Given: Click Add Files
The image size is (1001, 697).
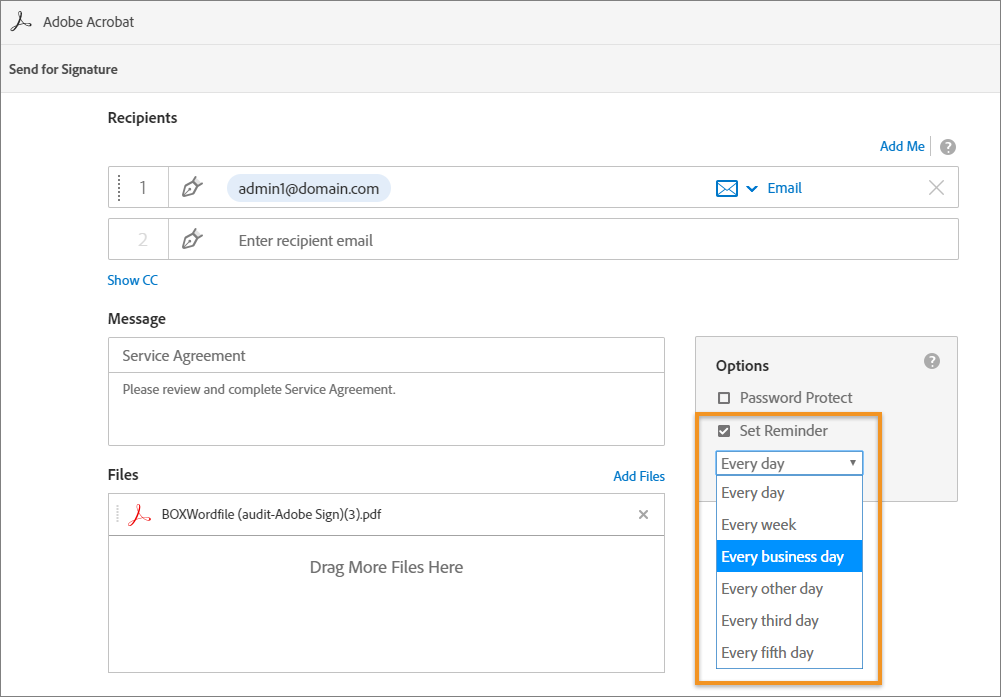Looking at the screenshot, I should coord(639,476).
